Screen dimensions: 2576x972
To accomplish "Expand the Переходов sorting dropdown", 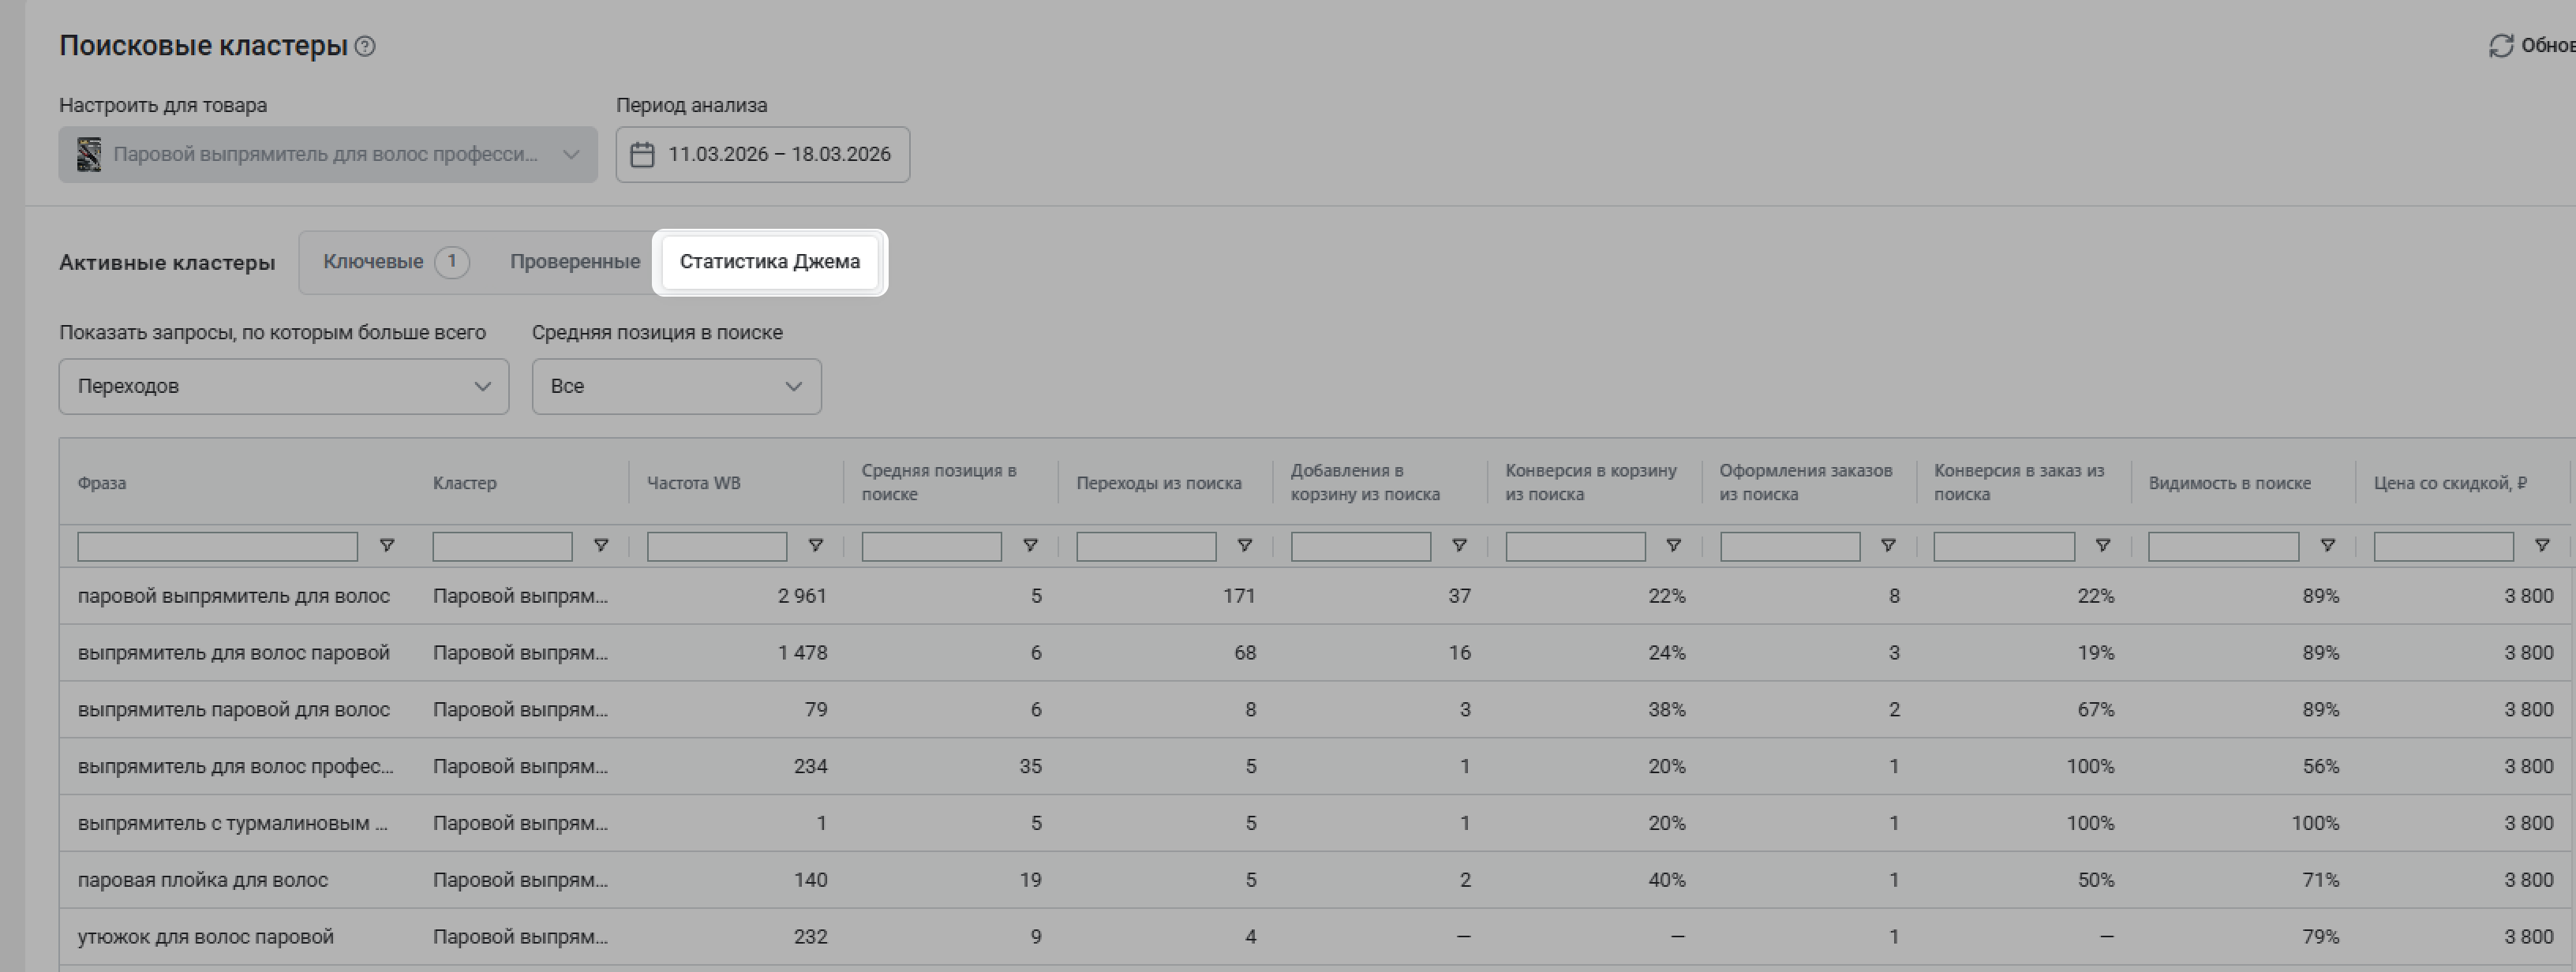I will pos(283,387).
